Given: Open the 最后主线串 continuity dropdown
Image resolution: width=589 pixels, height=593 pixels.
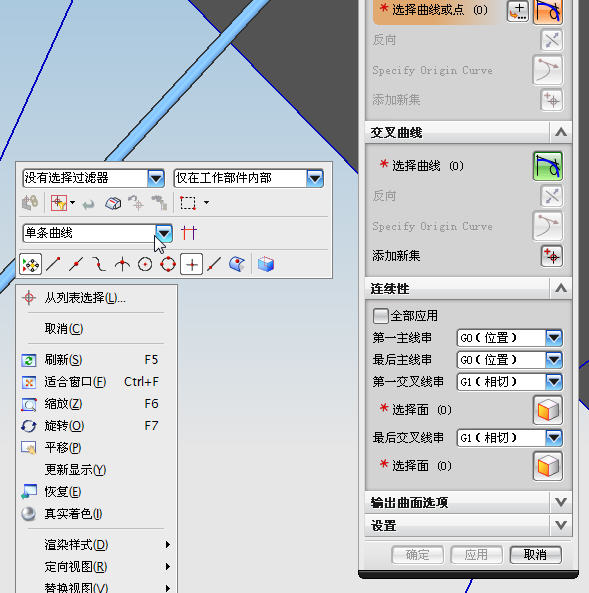Looking at the screenshot, I should (554, 360).
